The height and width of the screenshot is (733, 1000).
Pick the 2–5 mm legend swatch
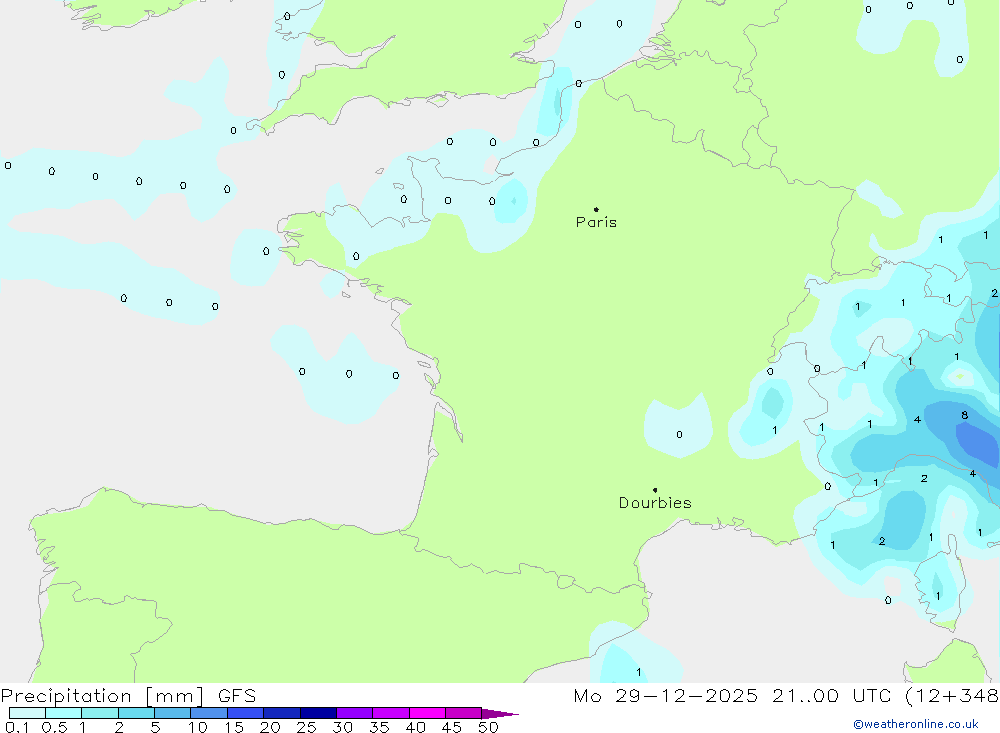point(136,713)
